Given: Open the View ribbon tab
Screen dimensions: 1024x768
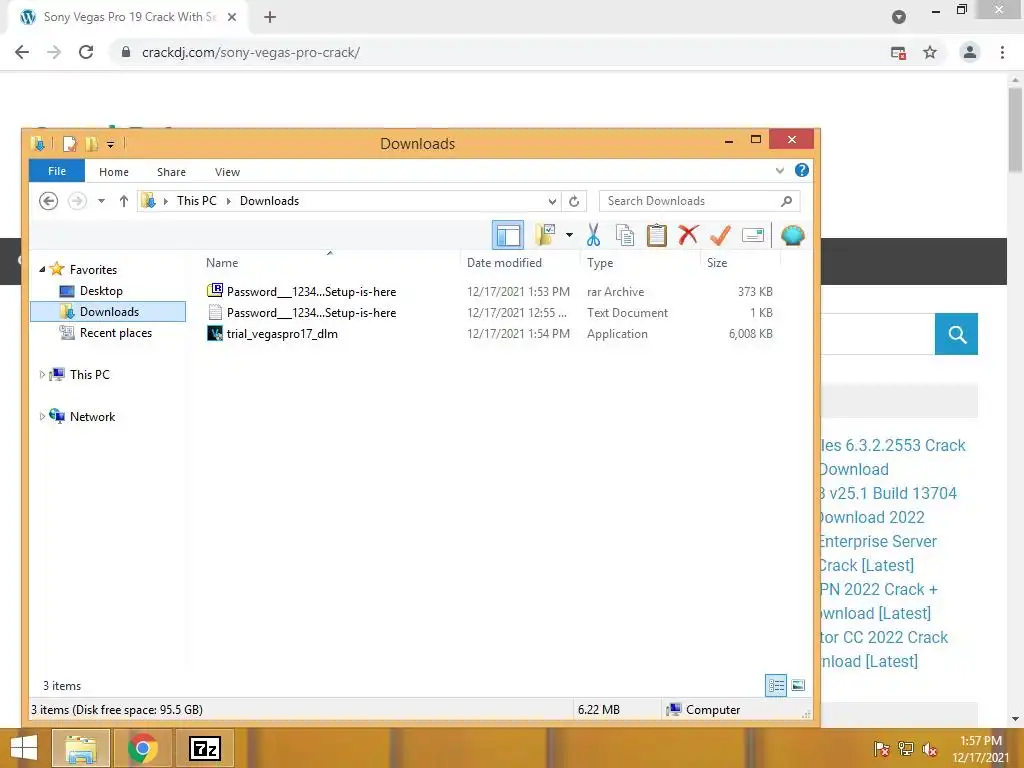Looking at the screenshot, I should point(227,172).
